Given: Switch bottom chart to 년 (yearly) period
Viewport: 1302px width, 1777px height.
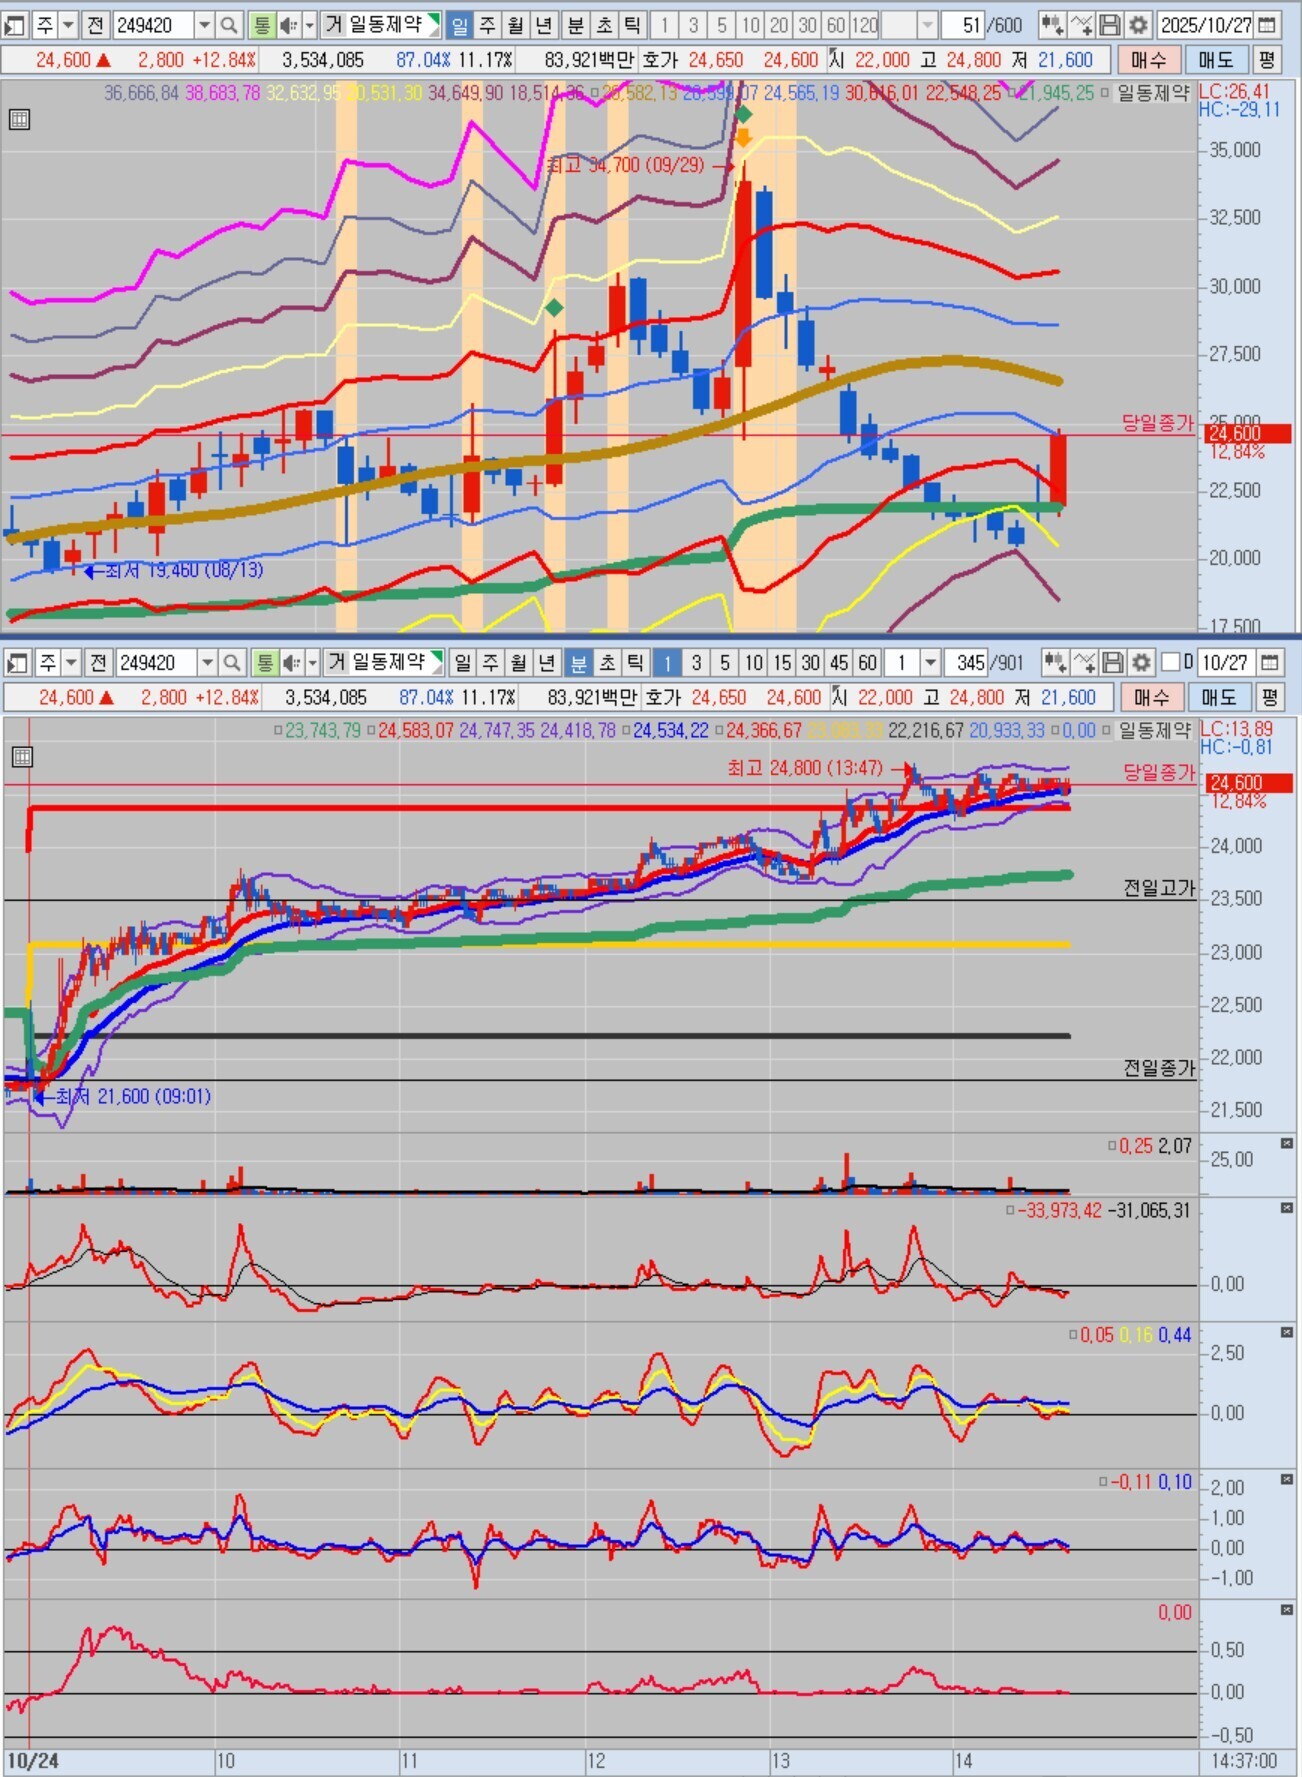Looking at the screenshot, I should pos(546,662).
